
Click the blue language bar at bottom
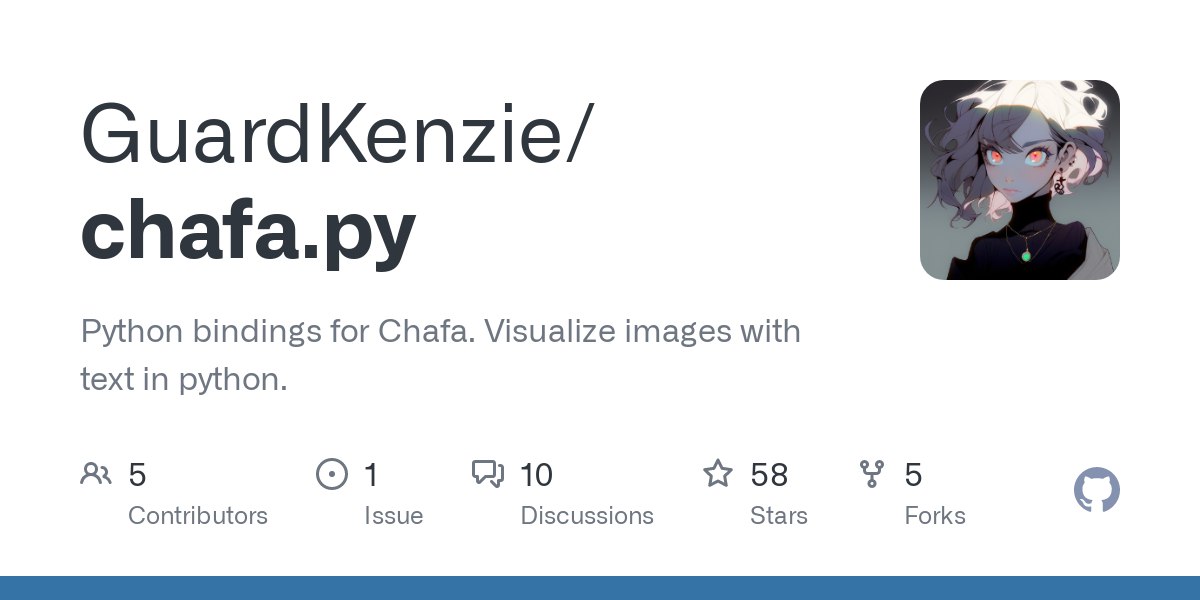(600, 588)
